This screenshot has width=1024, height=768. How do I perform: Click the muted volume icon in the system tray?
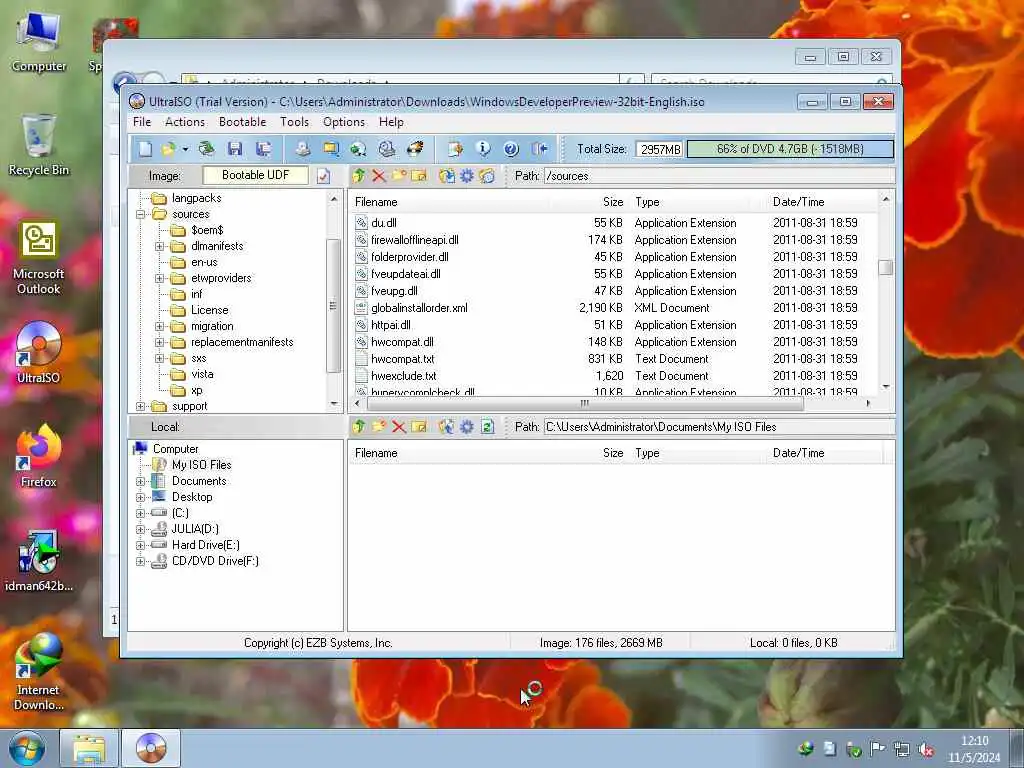[x=925, y=750]
